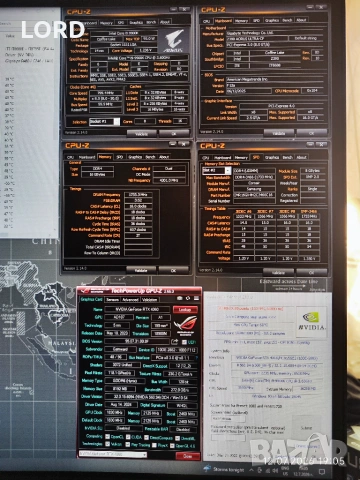Image resolution: width=360 pixels, height=480 pixels.
Task: Click the DRAM Manuf. field showing Samsung
Action: click(x=254, y=189)
